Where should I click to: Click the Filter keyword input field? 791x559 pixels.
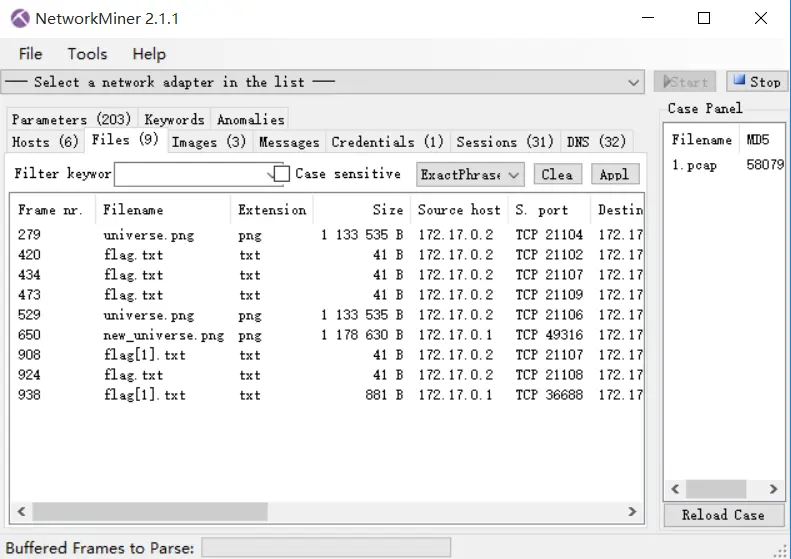coord(193,175)
